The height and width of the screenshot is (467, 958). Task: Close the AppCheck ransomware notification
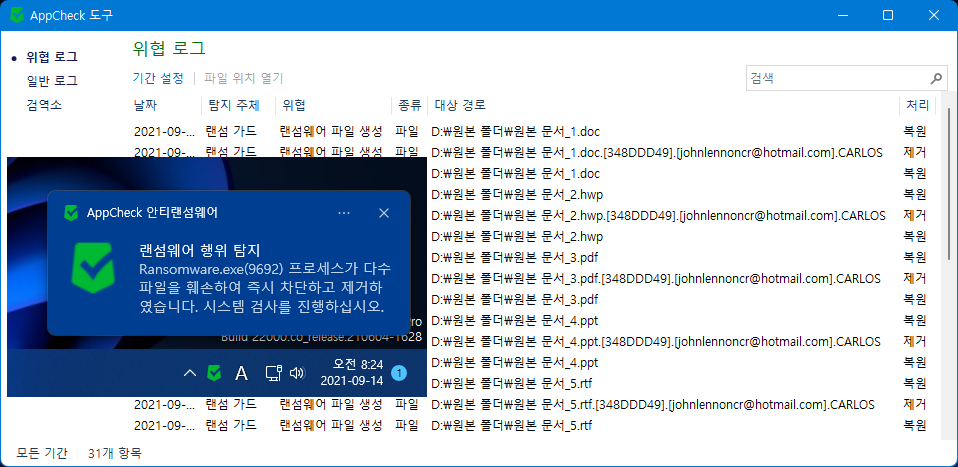pos(383,213)
